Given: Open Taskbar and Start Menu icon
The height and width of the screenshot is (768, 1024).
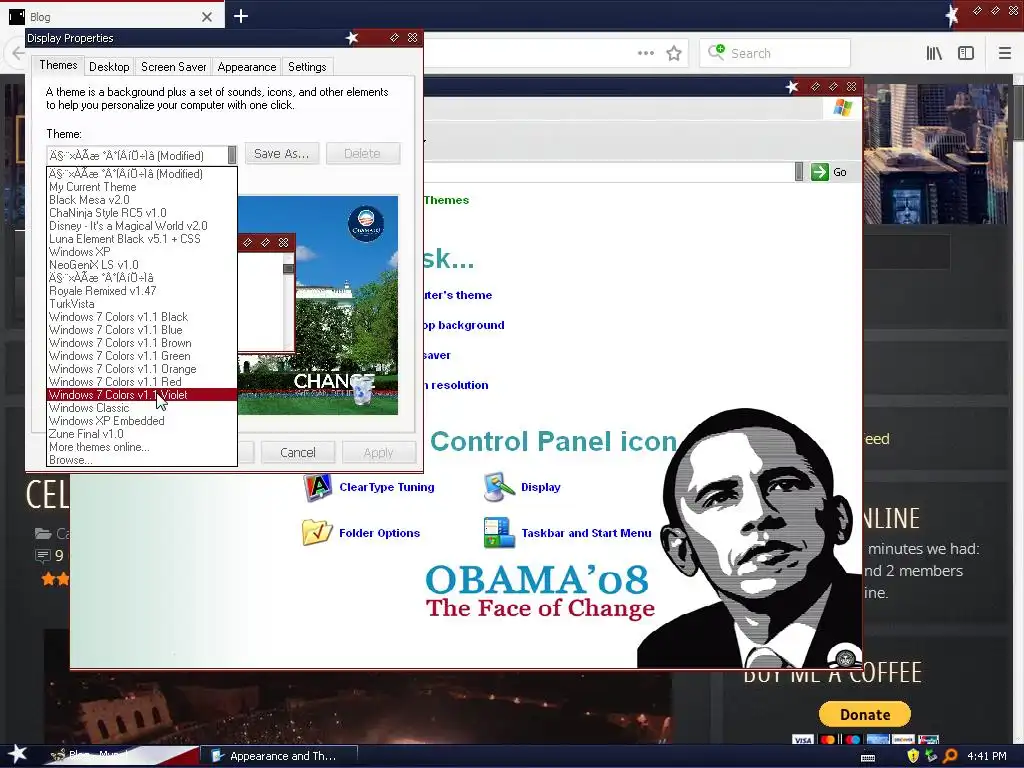Looking at the screenshot, I should pyautogui.click(x=499, y=532).
